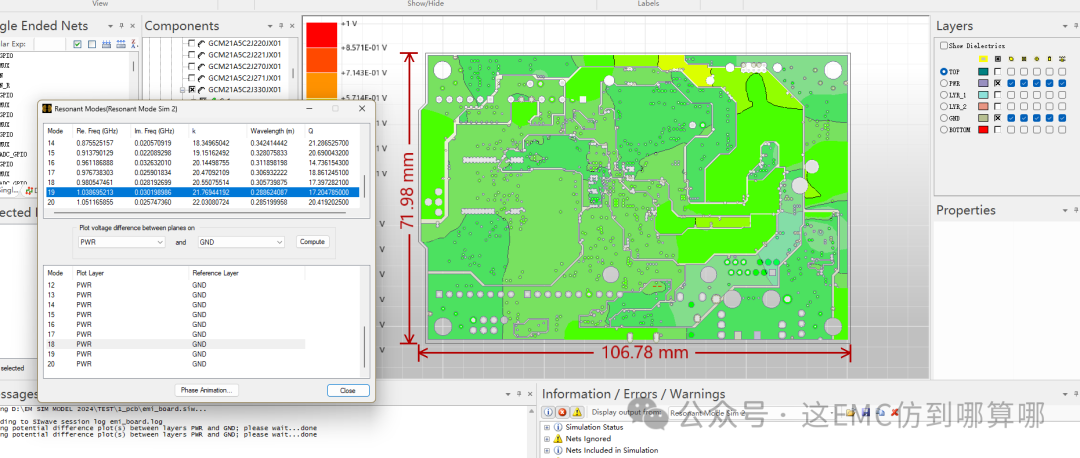Viewport: 1080px width, 458px height.
Task: Click the Compute button
Action: [x=313, y=242]
